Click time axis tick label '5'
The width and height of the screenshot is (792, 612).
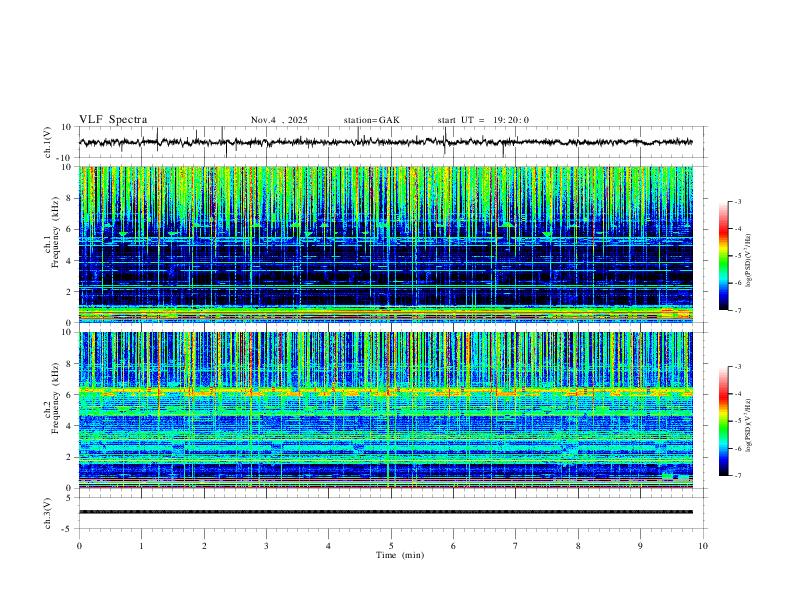point(391,546)
